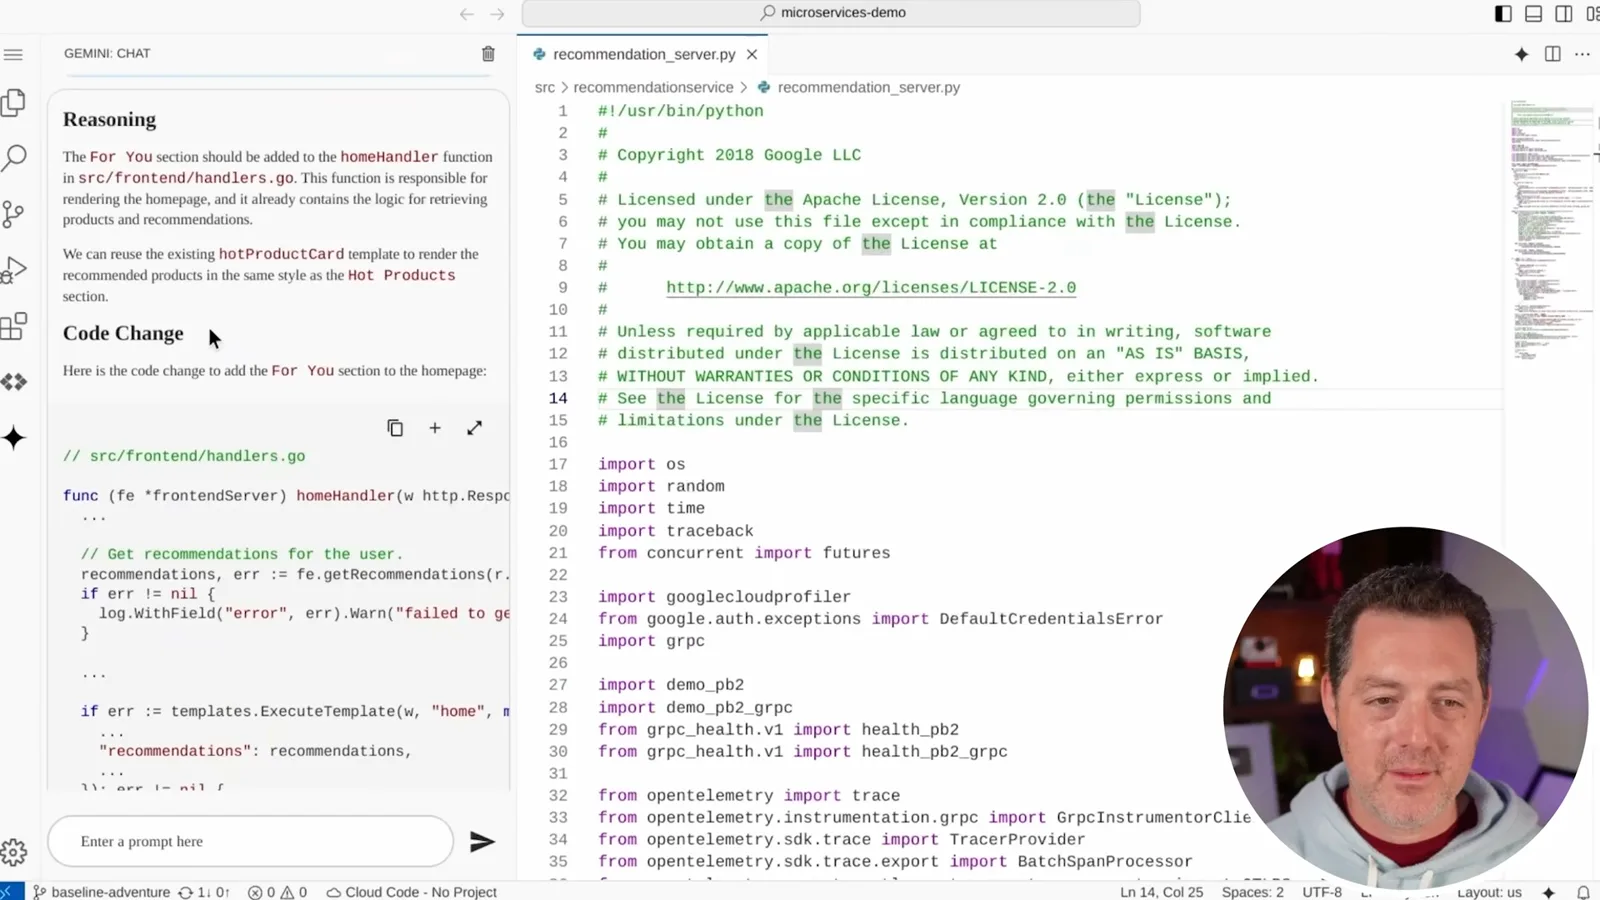Open notifications bell in status bar
This screenshot has width=1600, height=900.
(1583, 892)
